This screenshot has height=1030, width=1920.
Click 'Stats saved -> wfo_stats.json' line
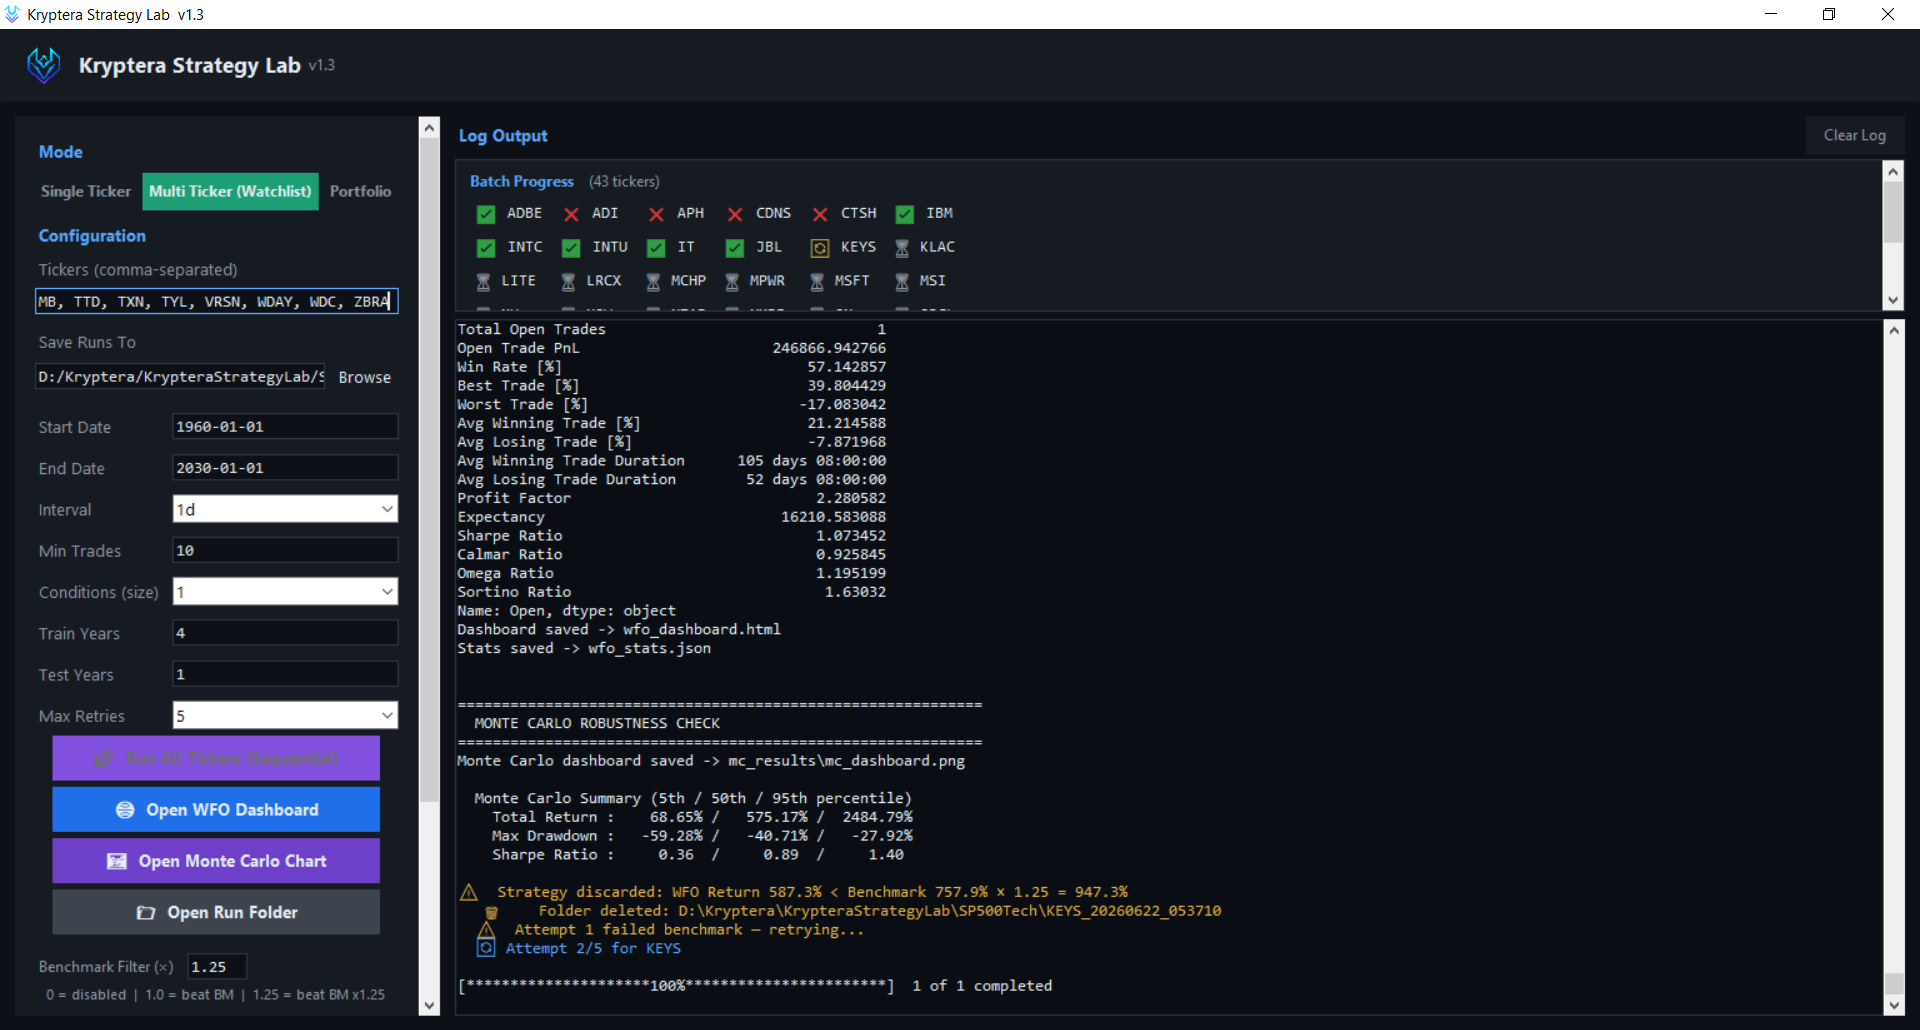click(x=584, y=649)
